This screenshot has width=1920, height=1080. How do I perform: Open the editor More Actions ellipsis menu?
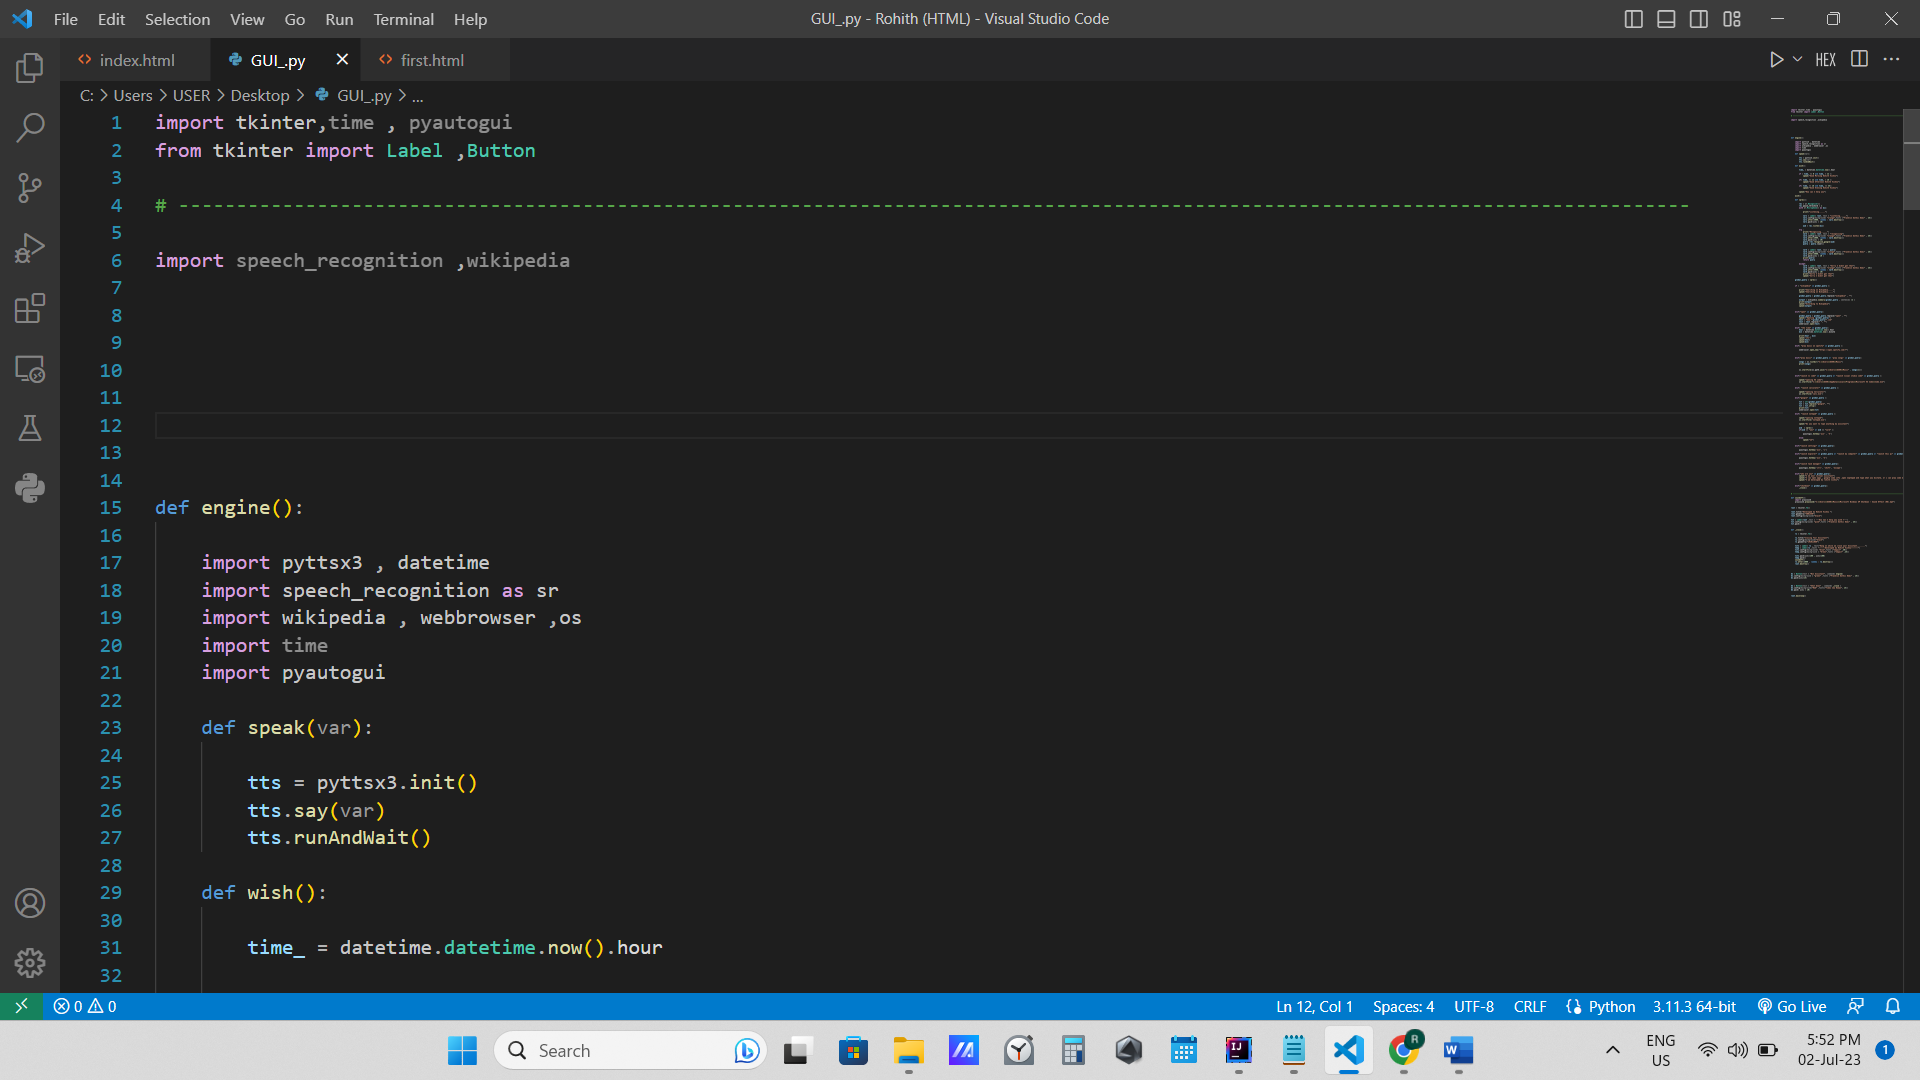(1891, 60)
